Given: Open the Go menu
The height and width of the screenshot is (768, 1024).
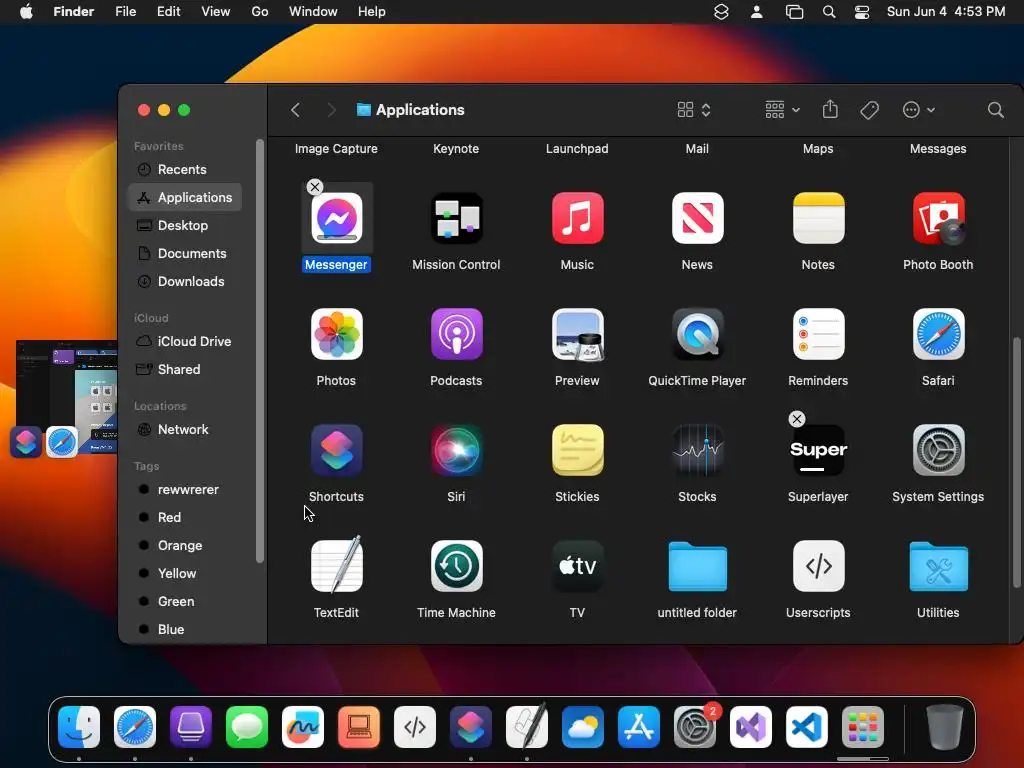Looking at the screenshot, I should [x=260, y=12].
